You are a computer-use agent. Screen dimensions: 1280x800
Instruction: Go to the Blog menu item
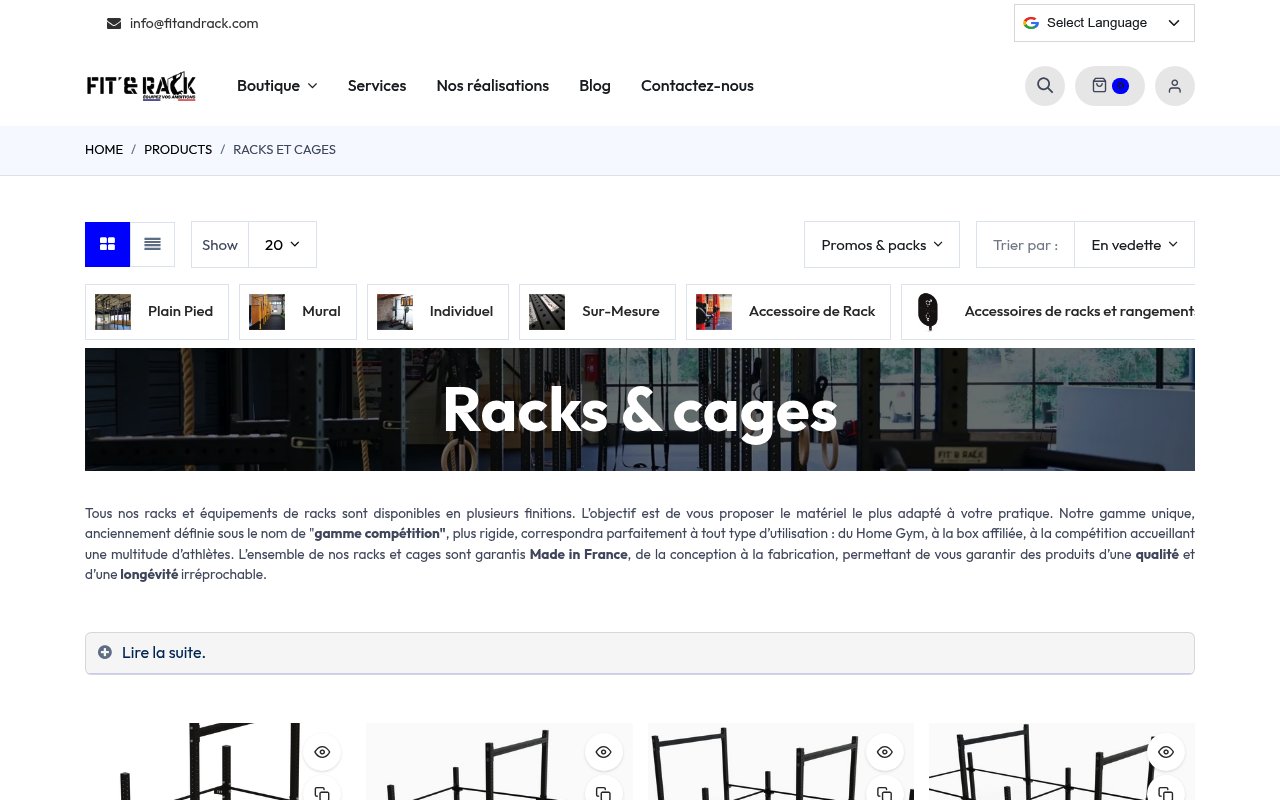point(595,86)
